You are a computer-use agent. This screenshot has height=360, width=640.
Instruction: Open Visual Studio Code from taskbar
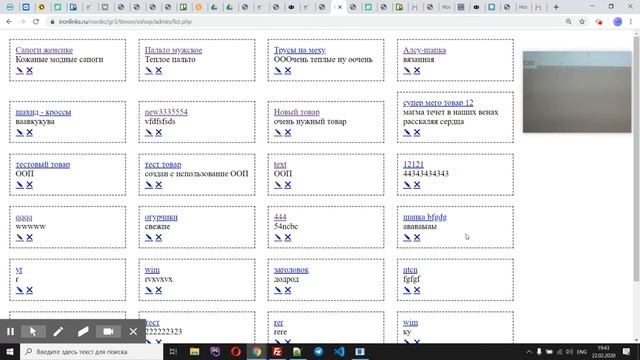[339, 352]
